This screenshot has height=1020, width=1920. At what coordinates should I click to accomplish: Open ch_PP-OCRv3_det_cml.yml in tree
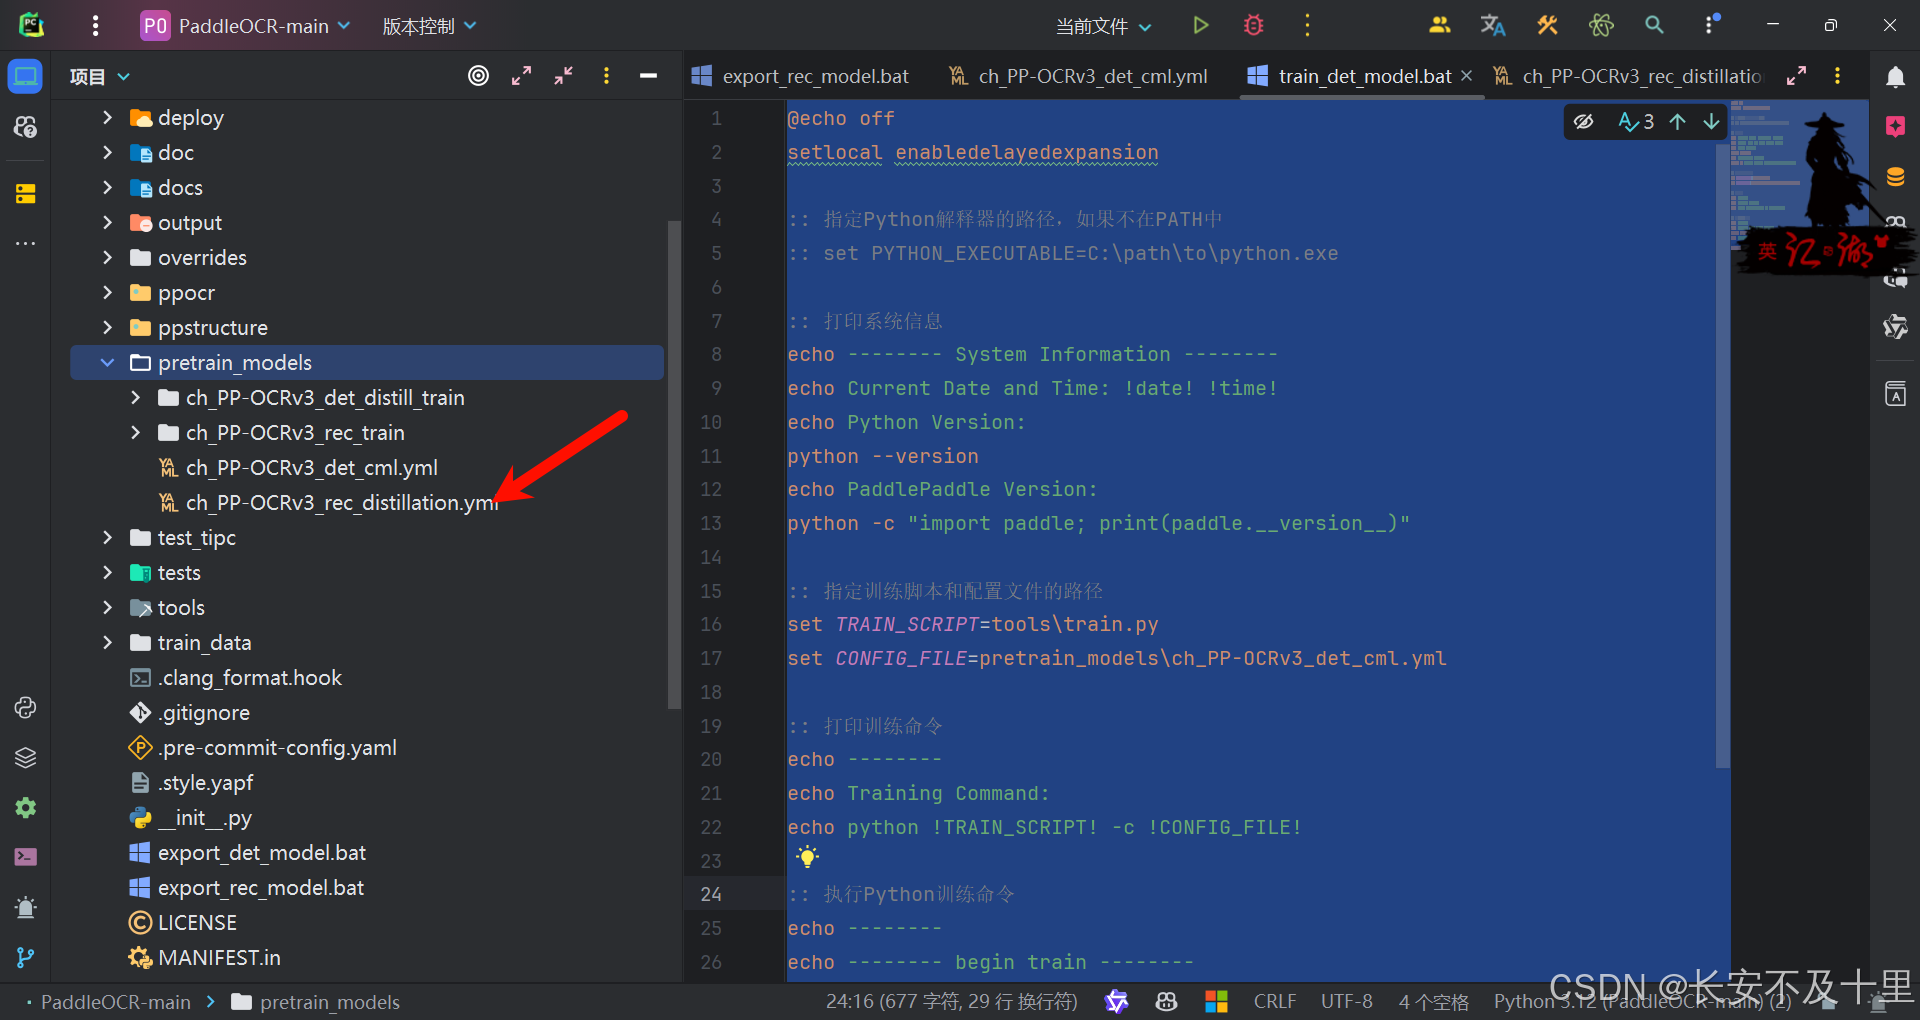tap(311, 468)
